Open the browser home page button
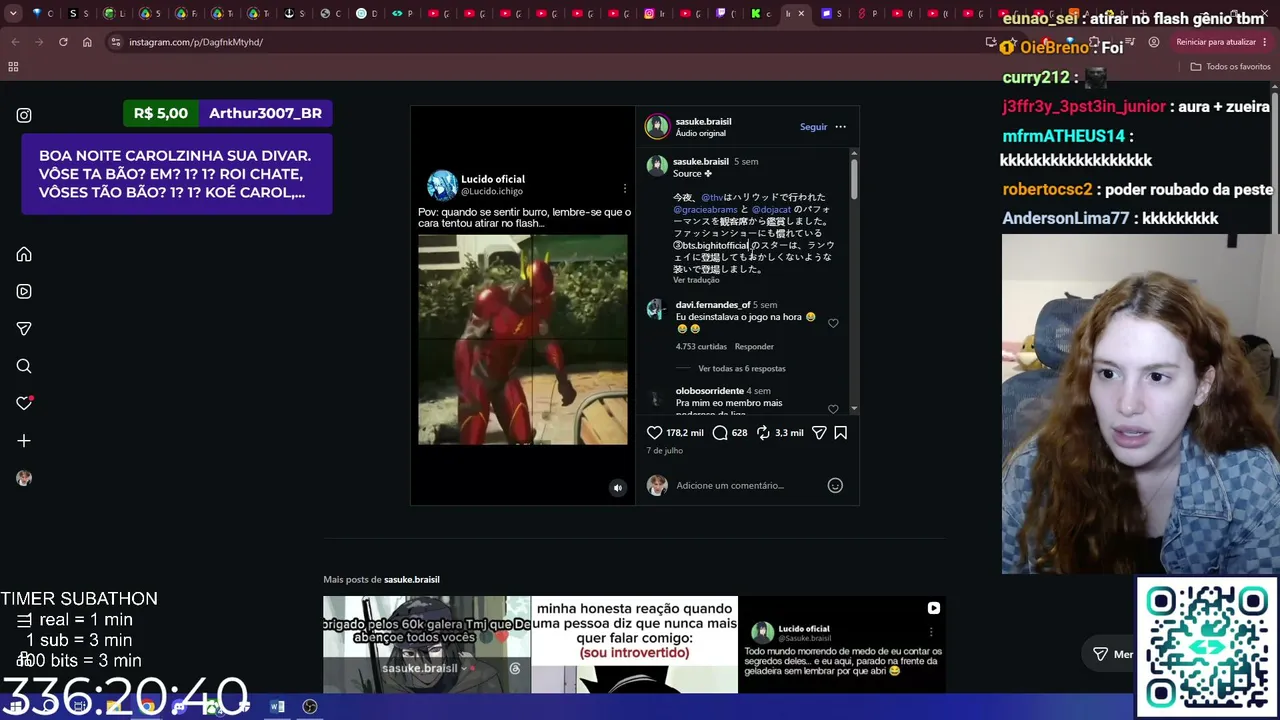This screenshot has width=1280, height=720. click(87, 42)
